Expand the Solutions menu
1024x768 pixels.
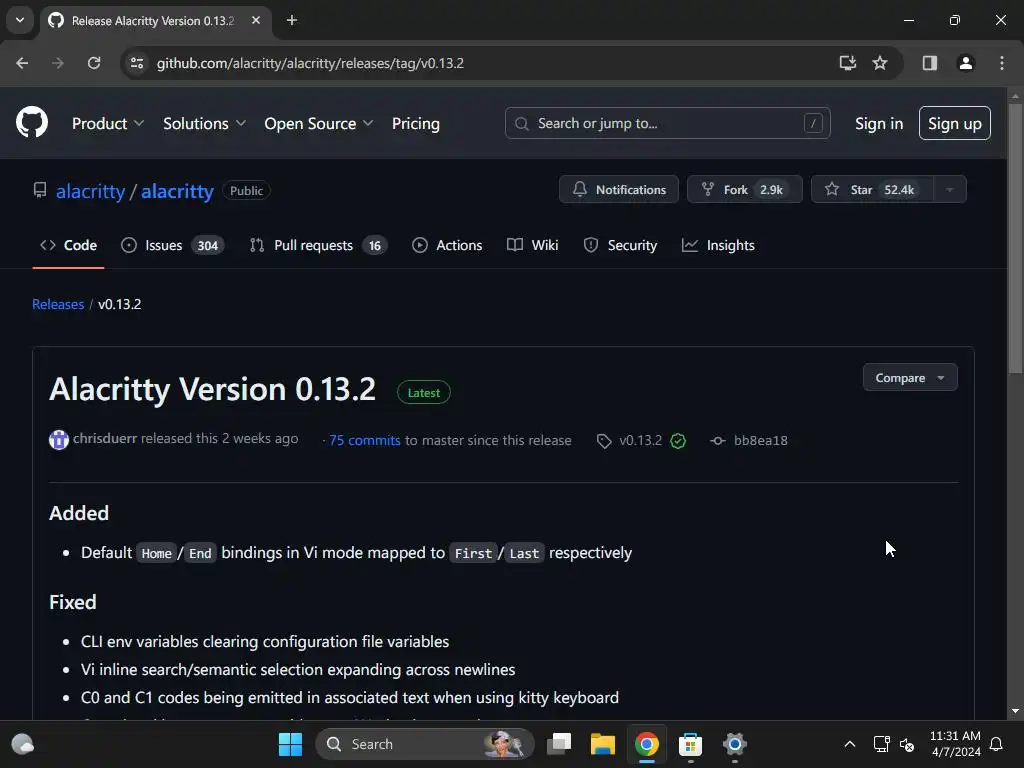point(204,123)
